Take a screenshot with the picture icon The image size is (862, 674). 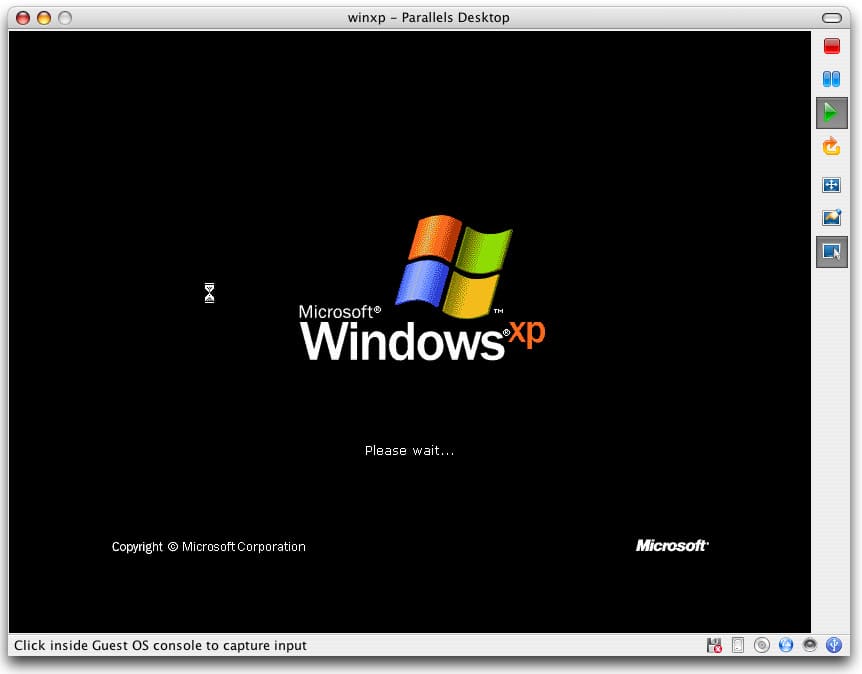(831, 218)
